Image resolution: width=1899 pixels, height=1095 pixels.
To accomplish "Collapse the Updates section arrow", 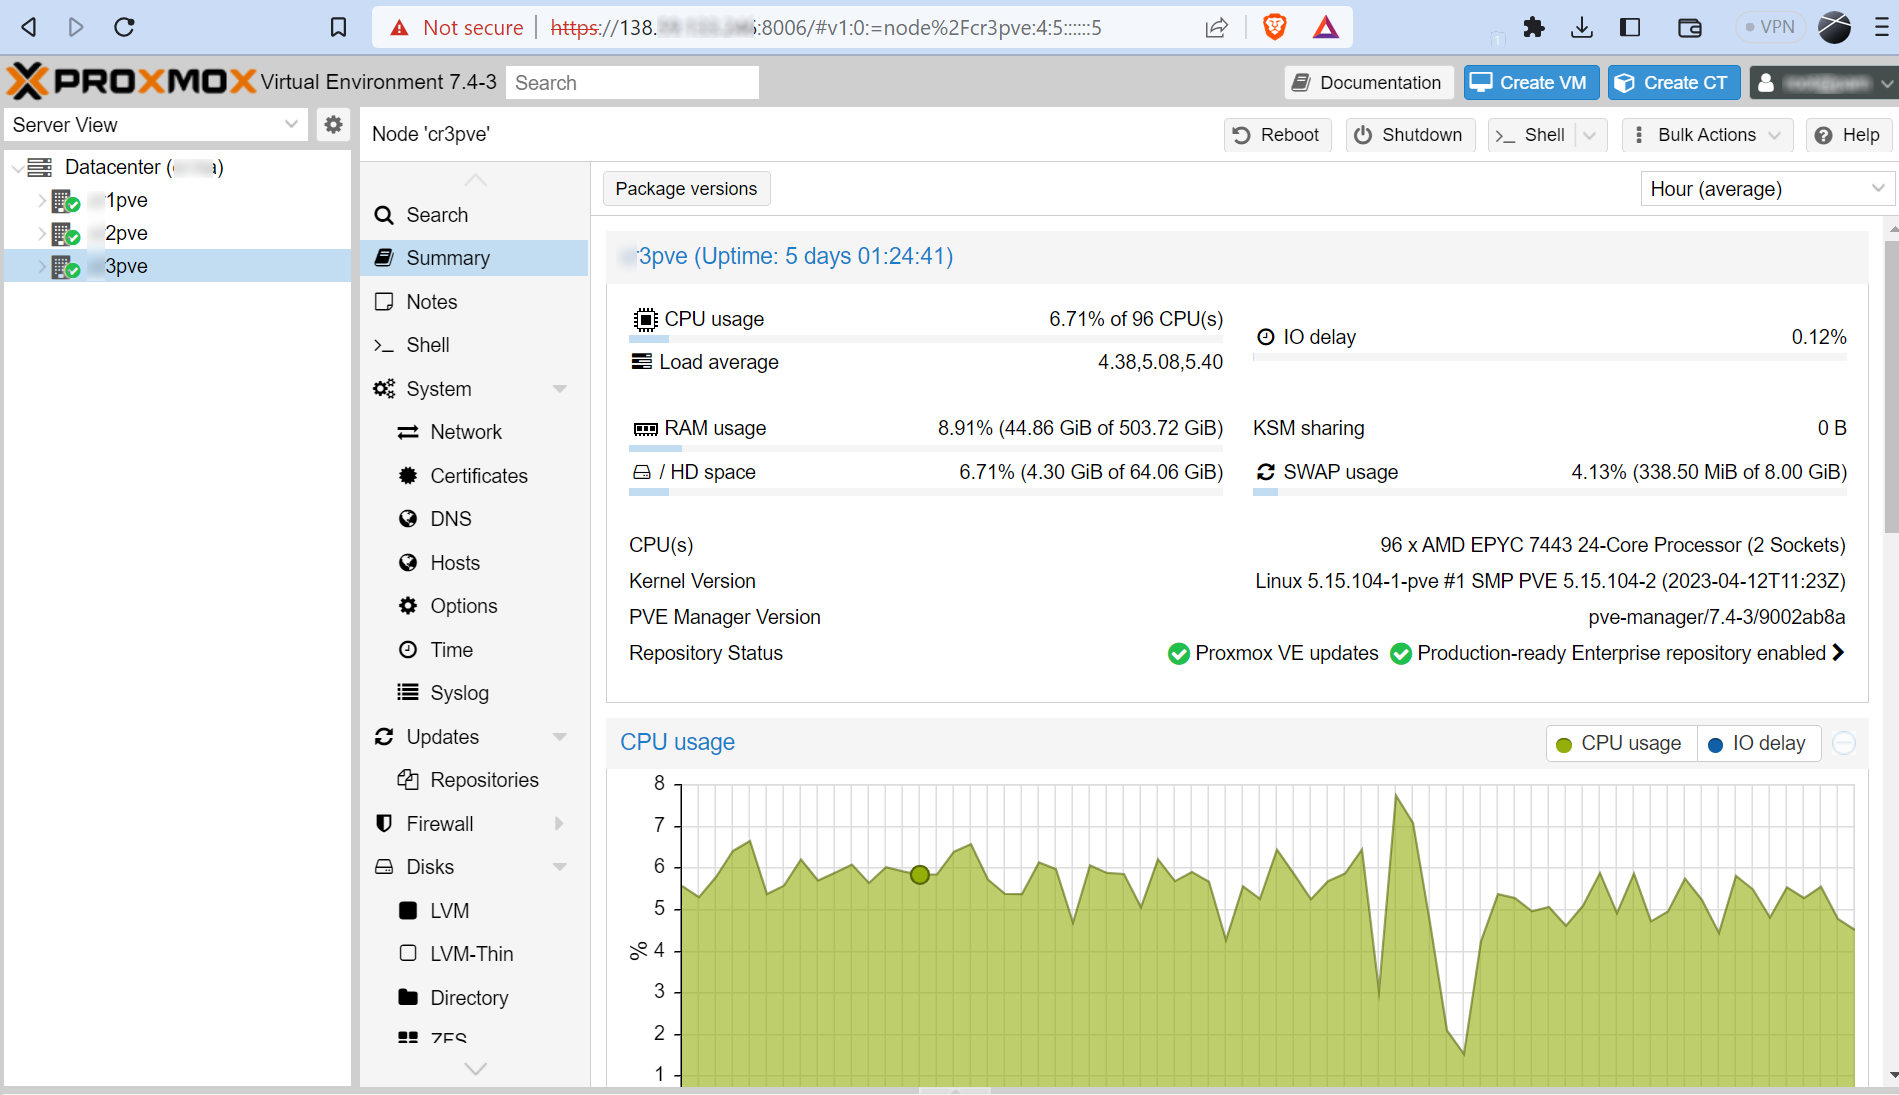I will [x=559, y=737].
